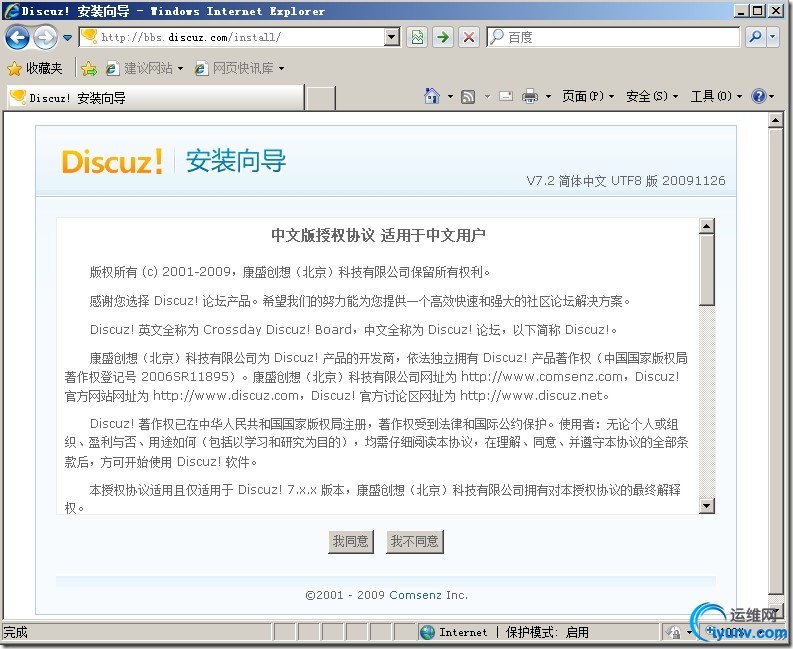This screenshot has height=649, width=793.
Task: Click the text http://www.discuz.net in the agreement
Action: pos(531,396)
